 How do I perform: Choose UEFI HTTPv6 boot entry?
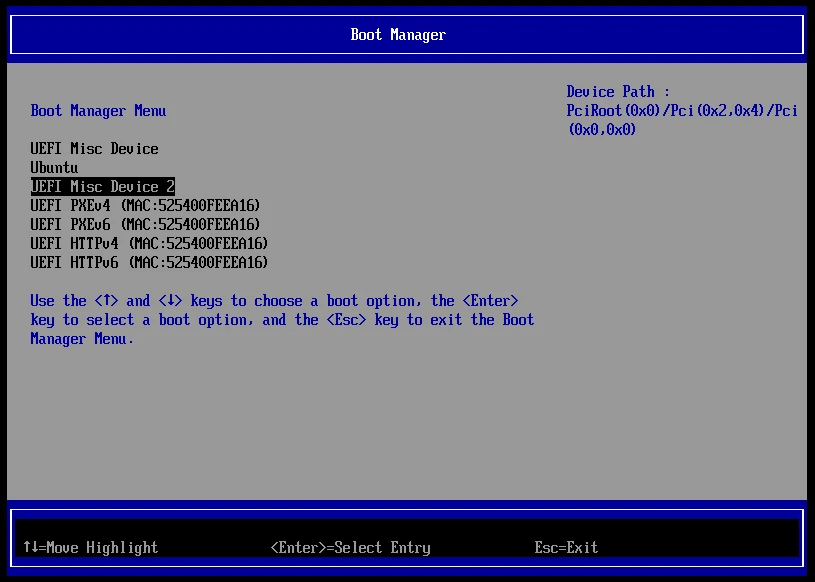[x=149, y=263]
